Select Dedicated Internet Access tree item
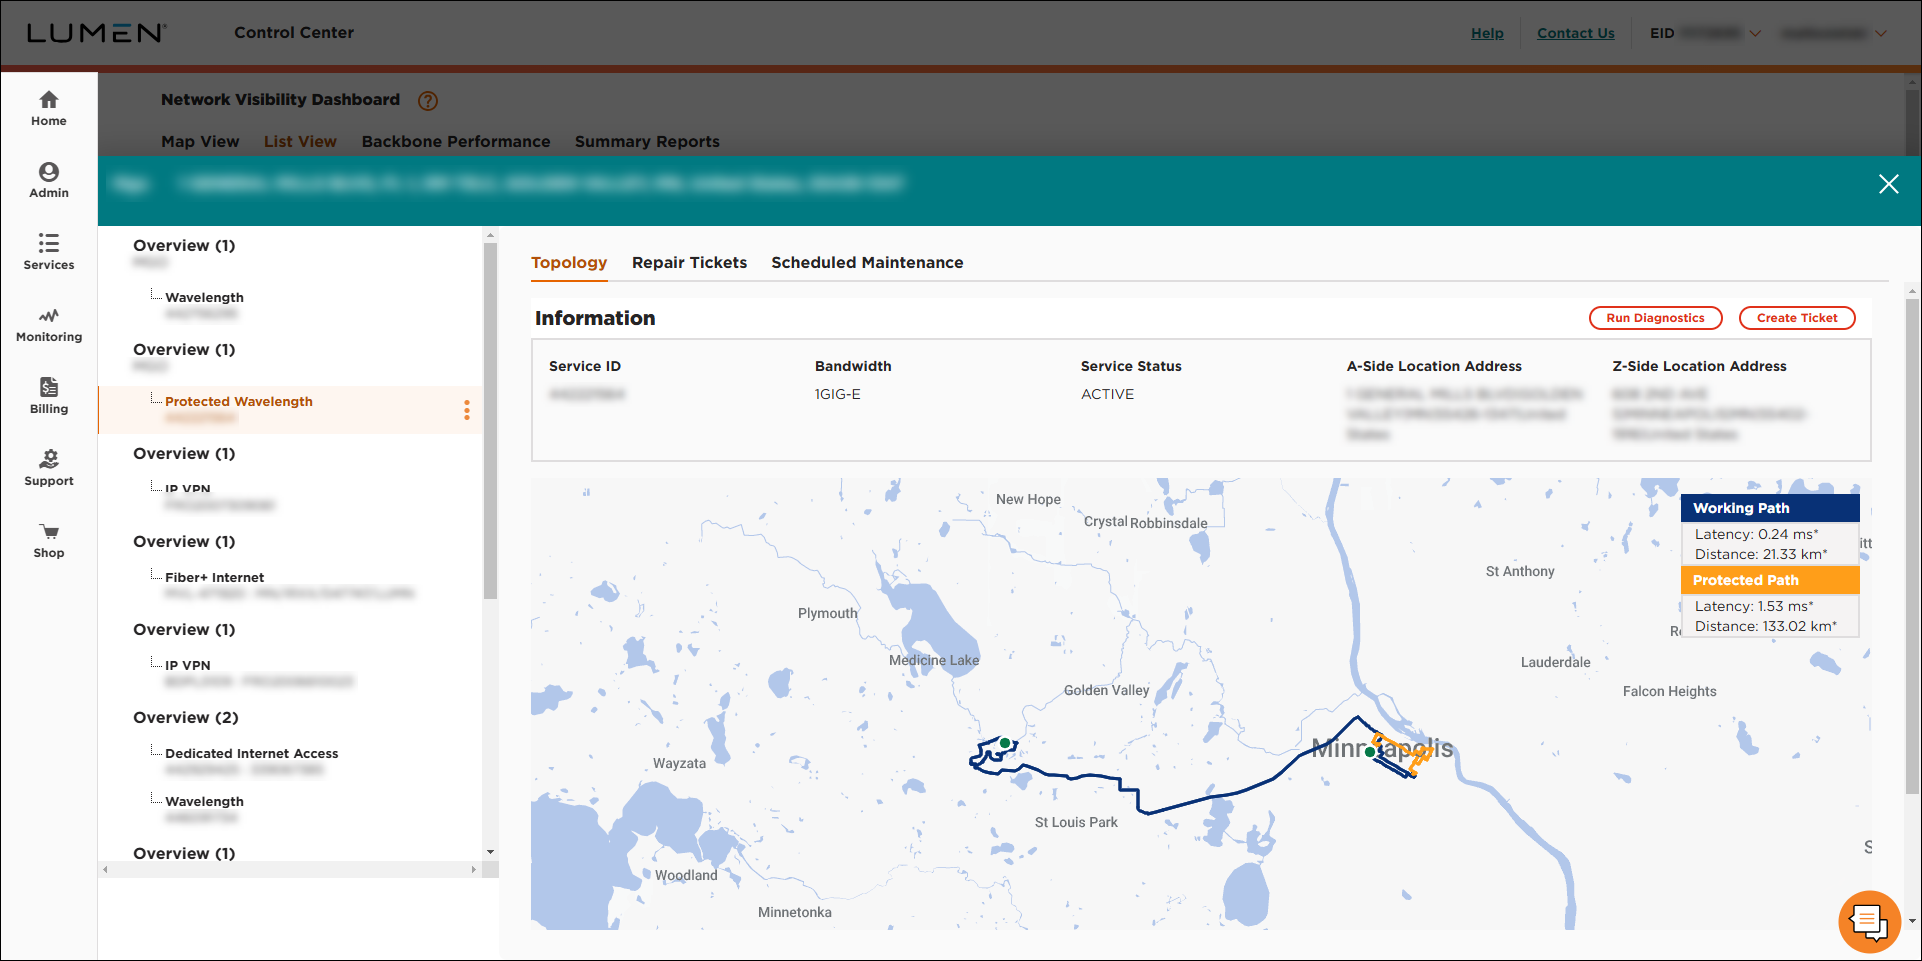1922x961 pixels. point(251,754)
